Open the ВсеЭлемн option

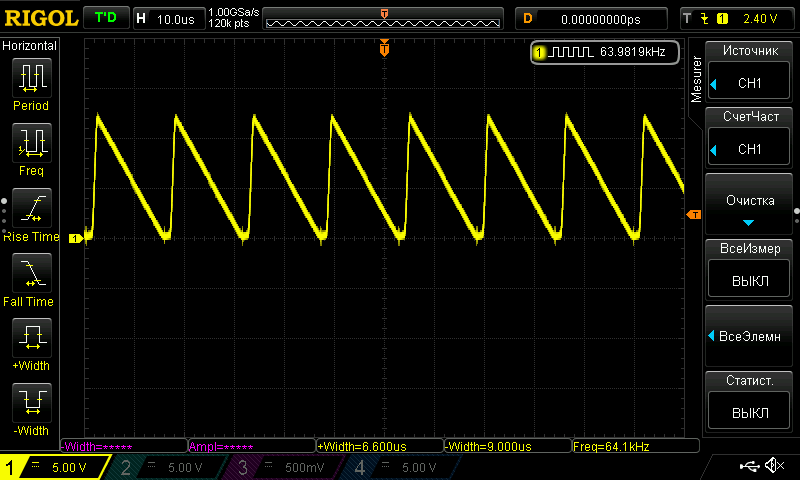[x=750, y=336]
